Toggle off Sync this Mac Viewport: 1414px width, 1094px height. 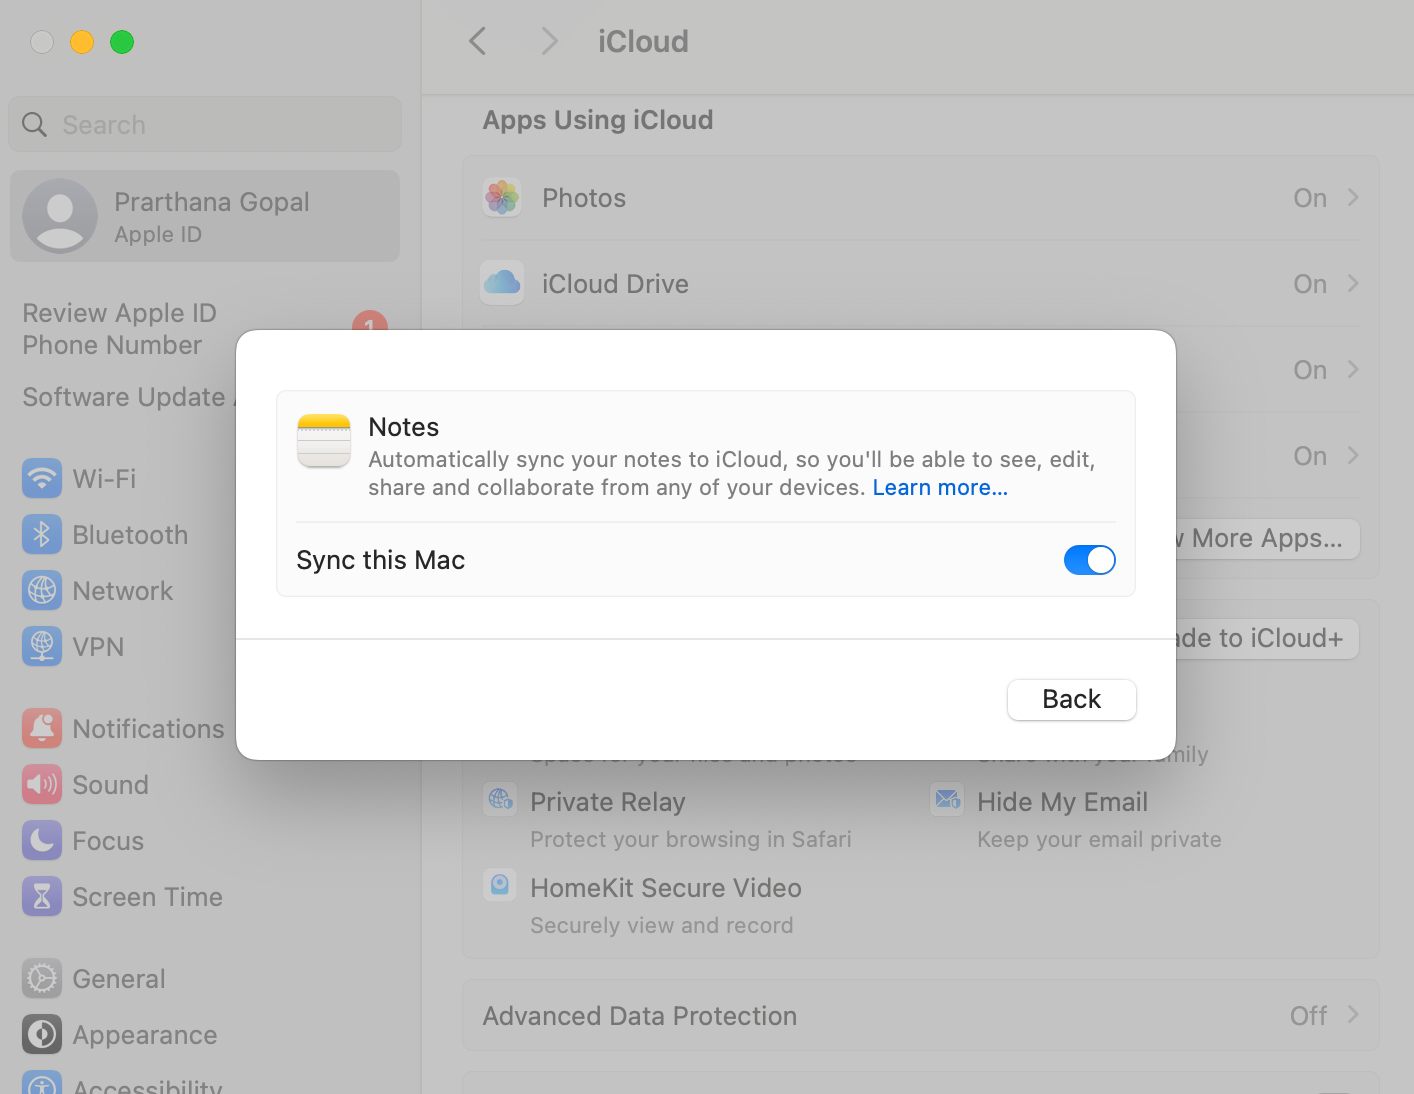(1089, 560)
